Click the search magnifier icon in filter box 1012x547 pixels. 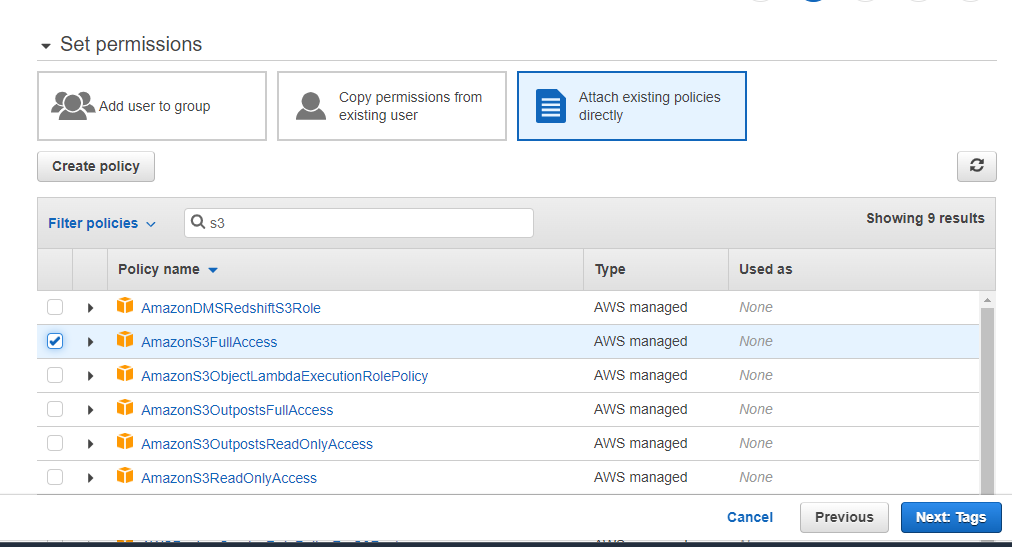click(x=198, y=222)
